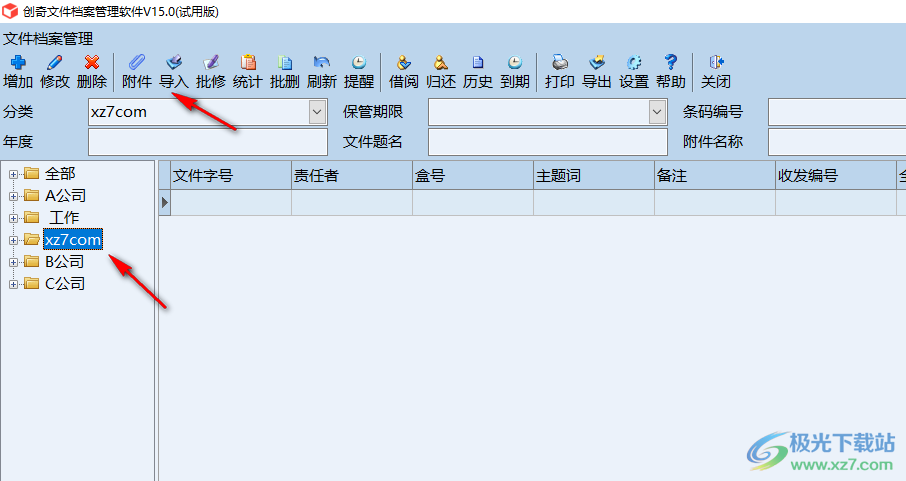
Task: Click the app logo in the title bar
Action: pyautogui.click(x=10, y=11)
